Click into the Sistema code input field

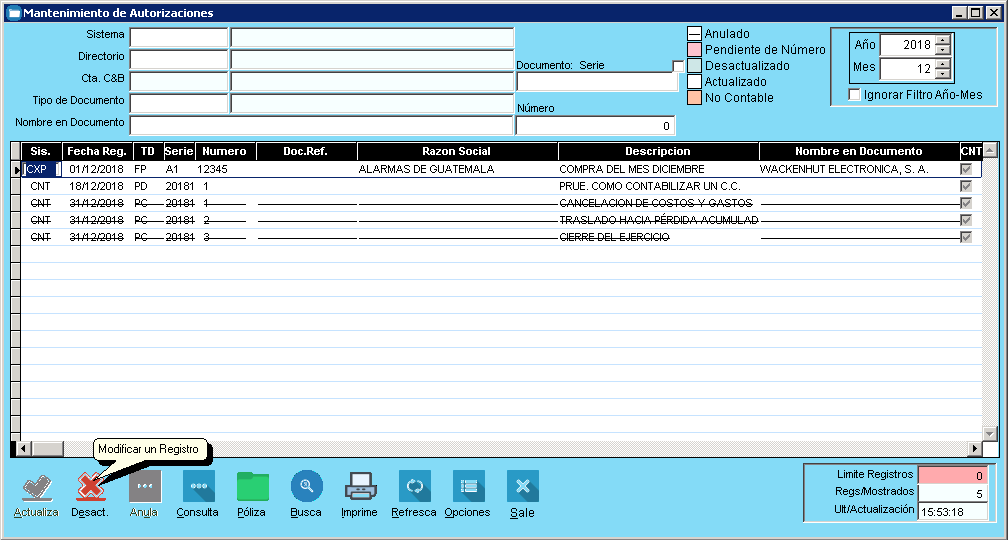coord(179,37)
